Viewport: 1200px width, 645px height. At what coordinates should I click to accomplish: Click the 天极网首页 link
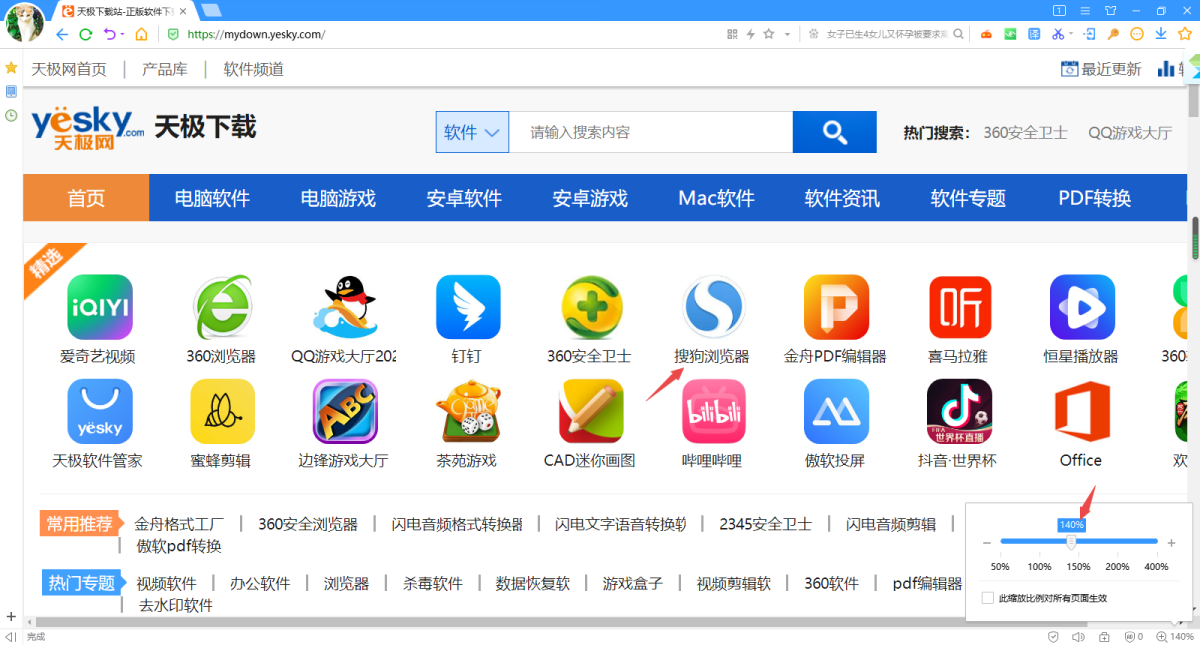click(69, 69)
